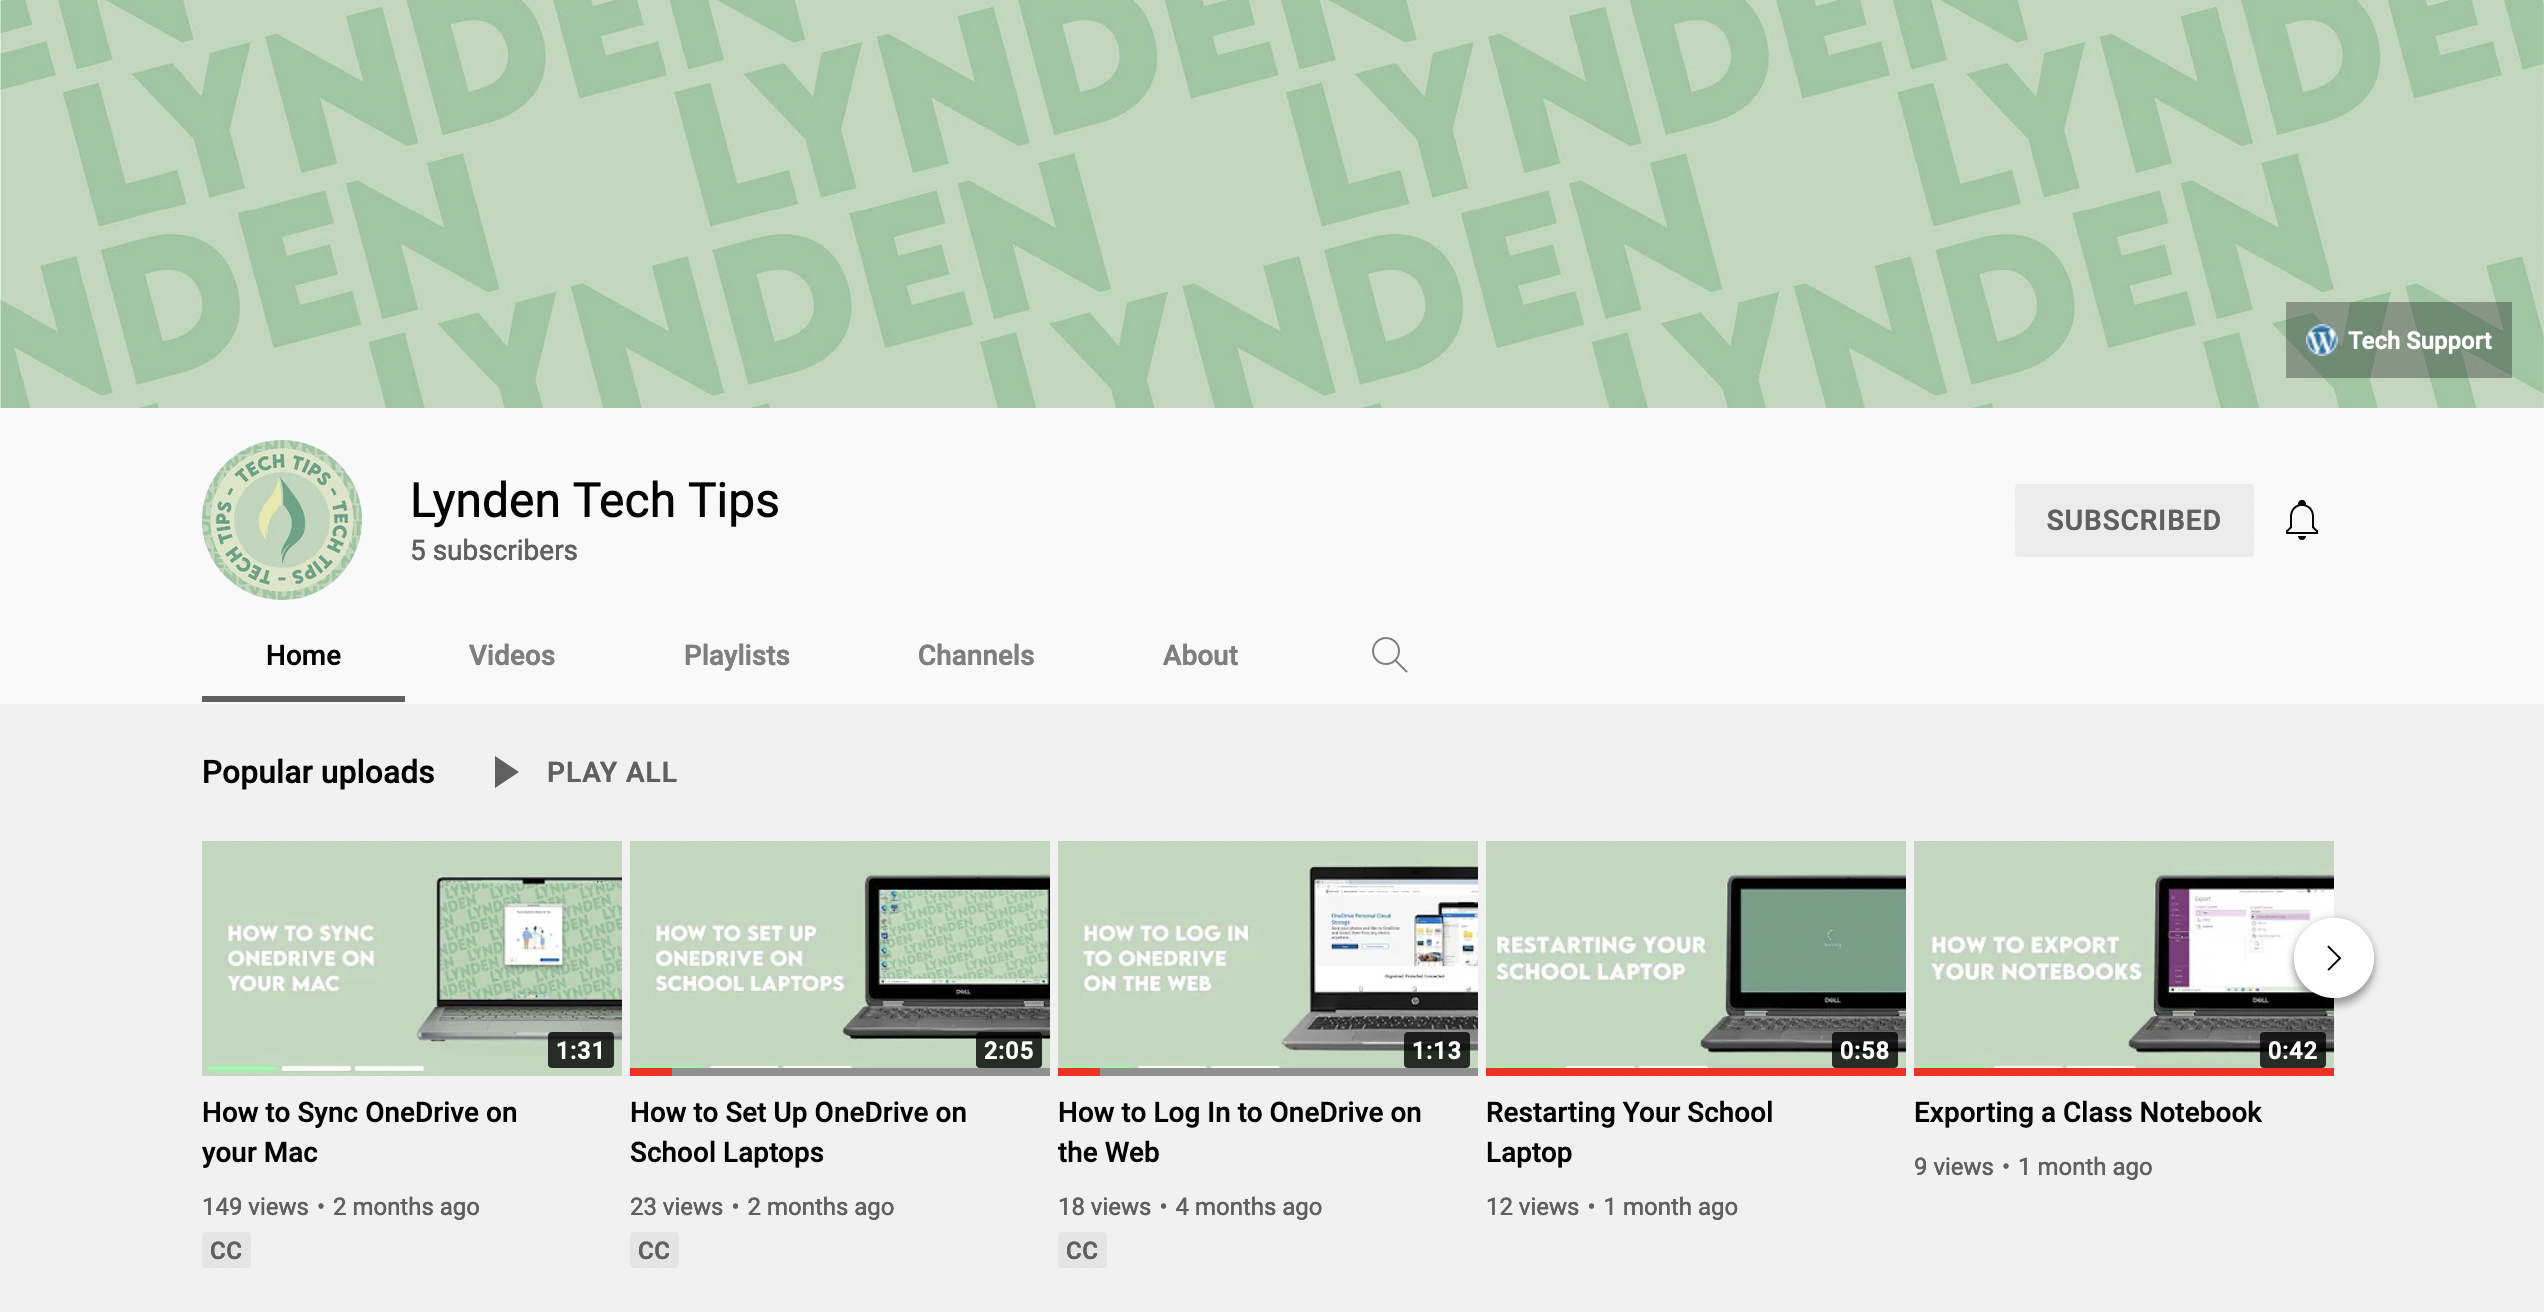
Task: Click the CC badge under the Set Up OneDrive video
Action: (x=654, y=1250)
